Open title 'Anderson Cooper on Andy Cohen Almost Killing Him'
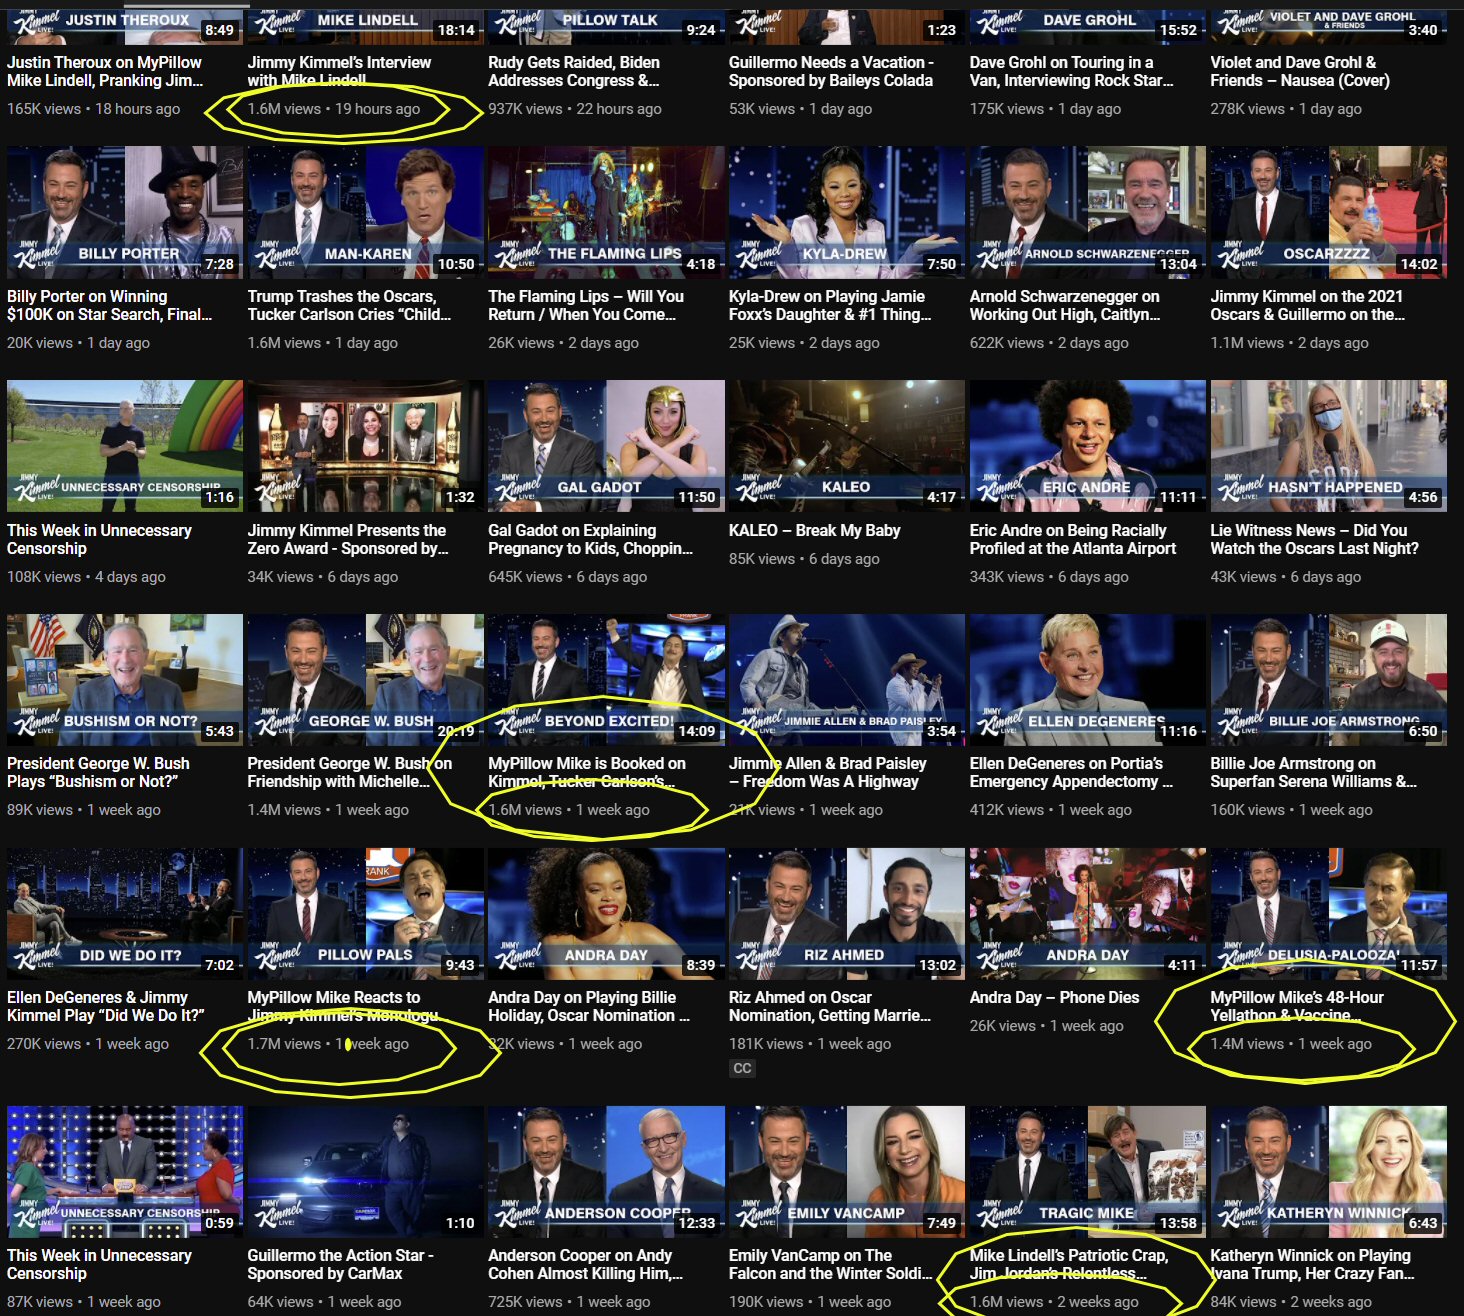This screenshot has width=1464, height=1316. pyautogui.click(x=586, y=1264)
